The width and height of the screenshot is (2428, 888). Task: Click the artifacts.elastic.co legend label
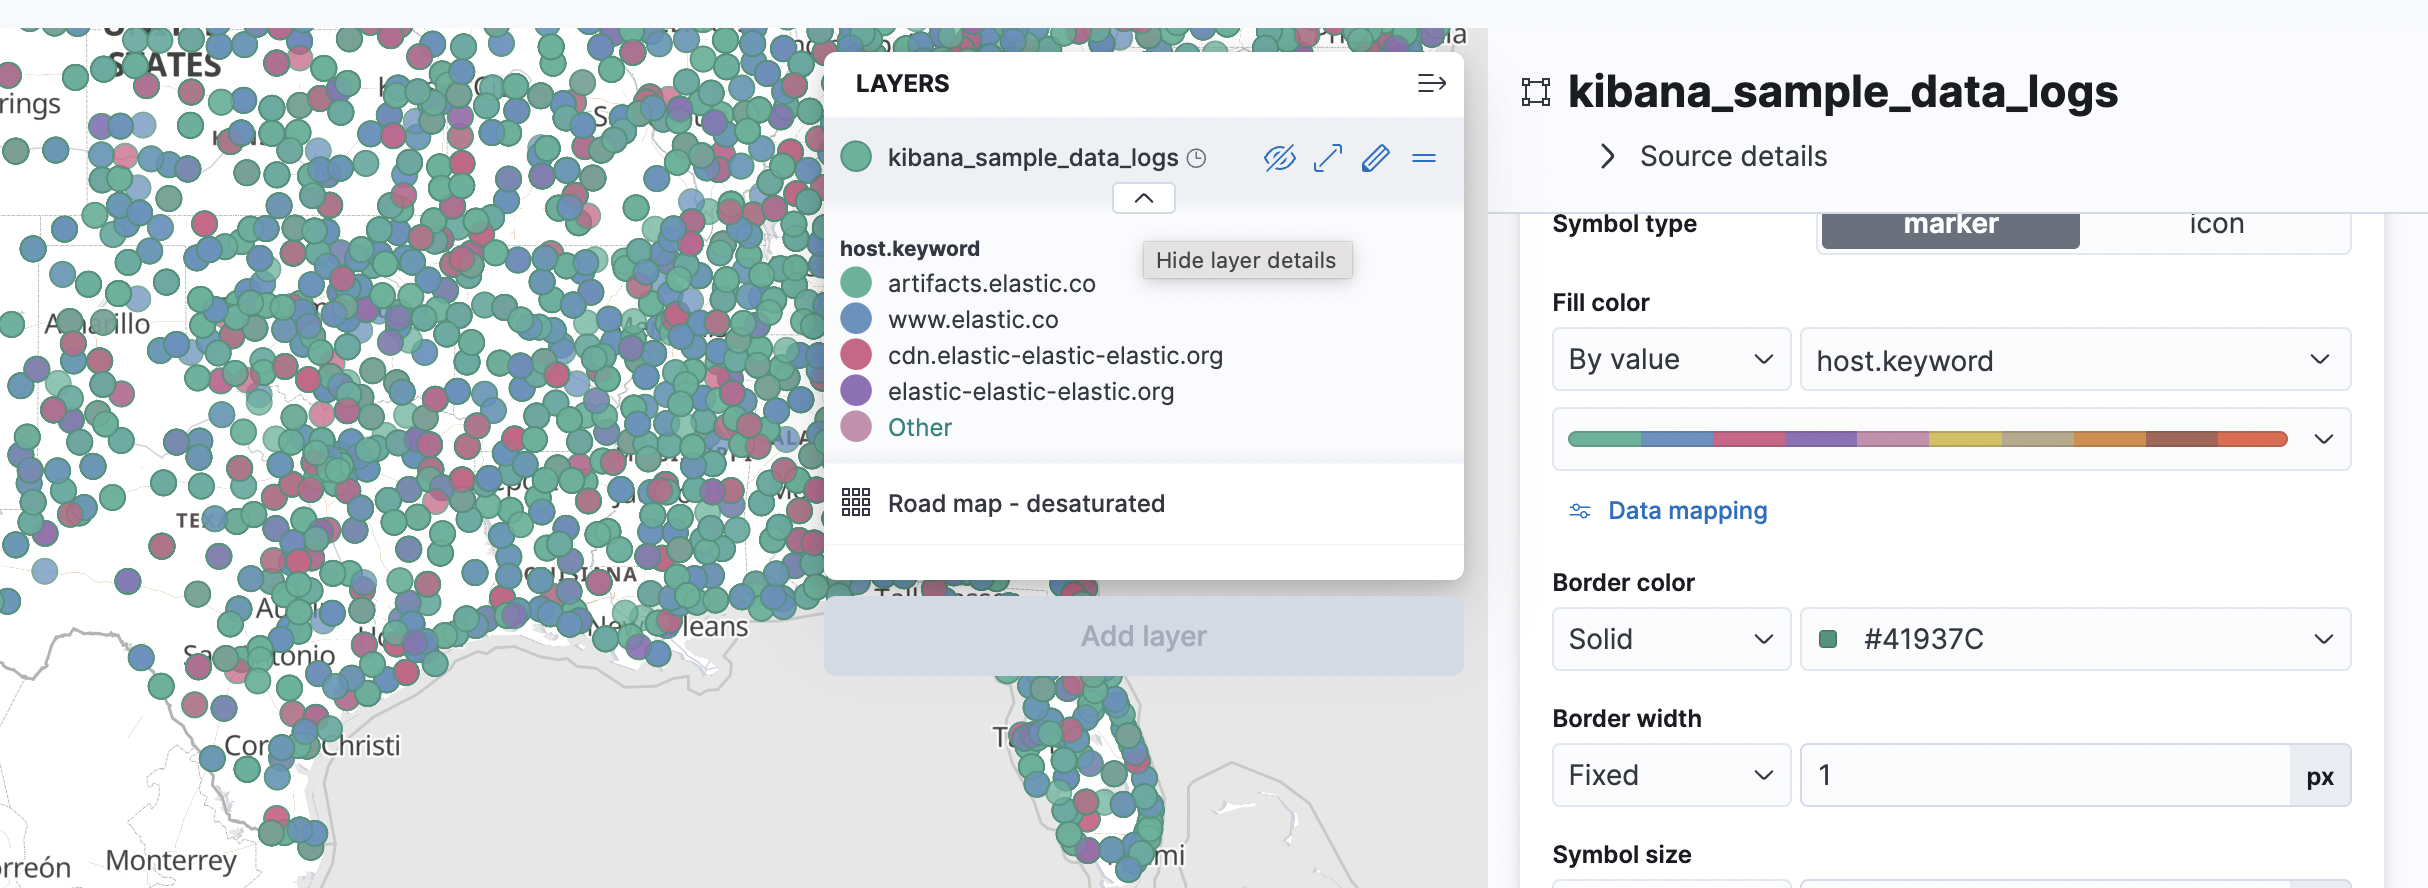[991, 283]
